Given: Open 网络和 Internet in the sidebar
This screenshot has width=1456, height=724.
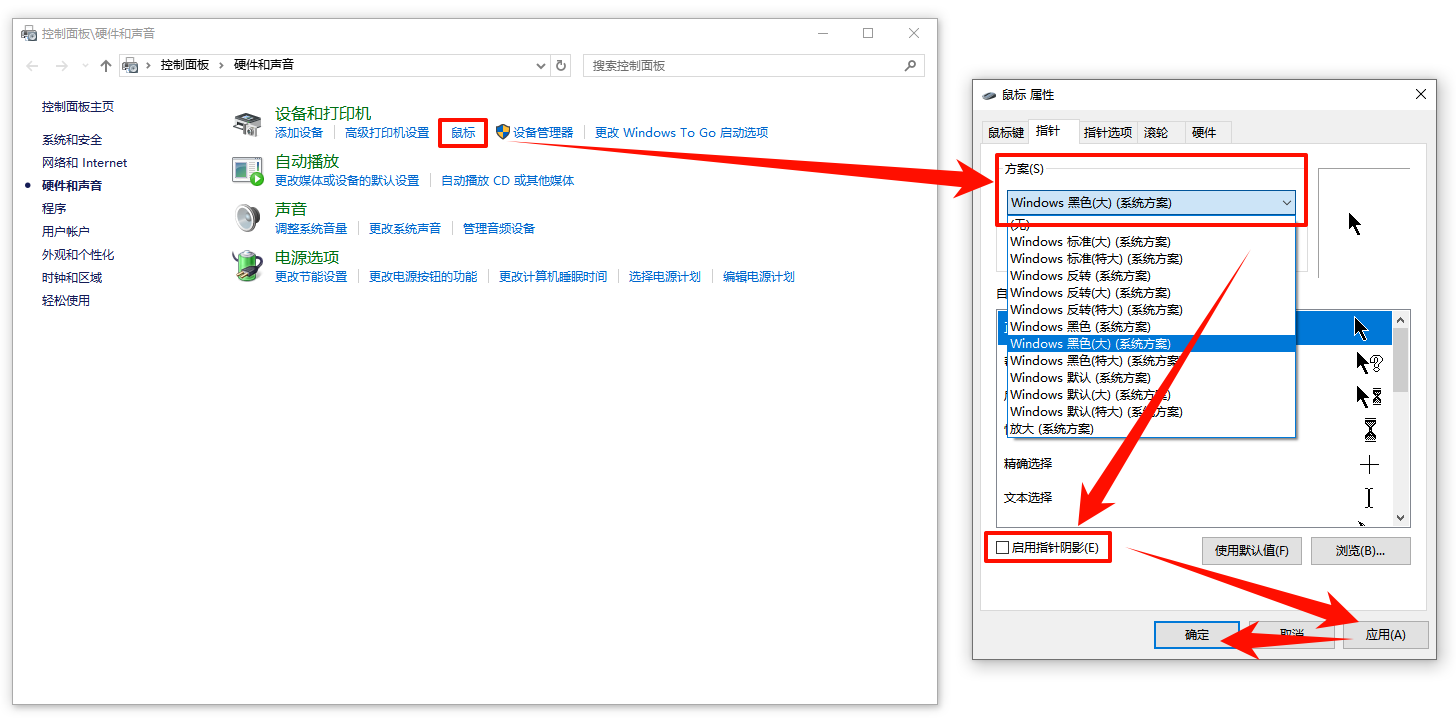Looking at the screenshot, I should pyautogui.click(x=85, y=163).
